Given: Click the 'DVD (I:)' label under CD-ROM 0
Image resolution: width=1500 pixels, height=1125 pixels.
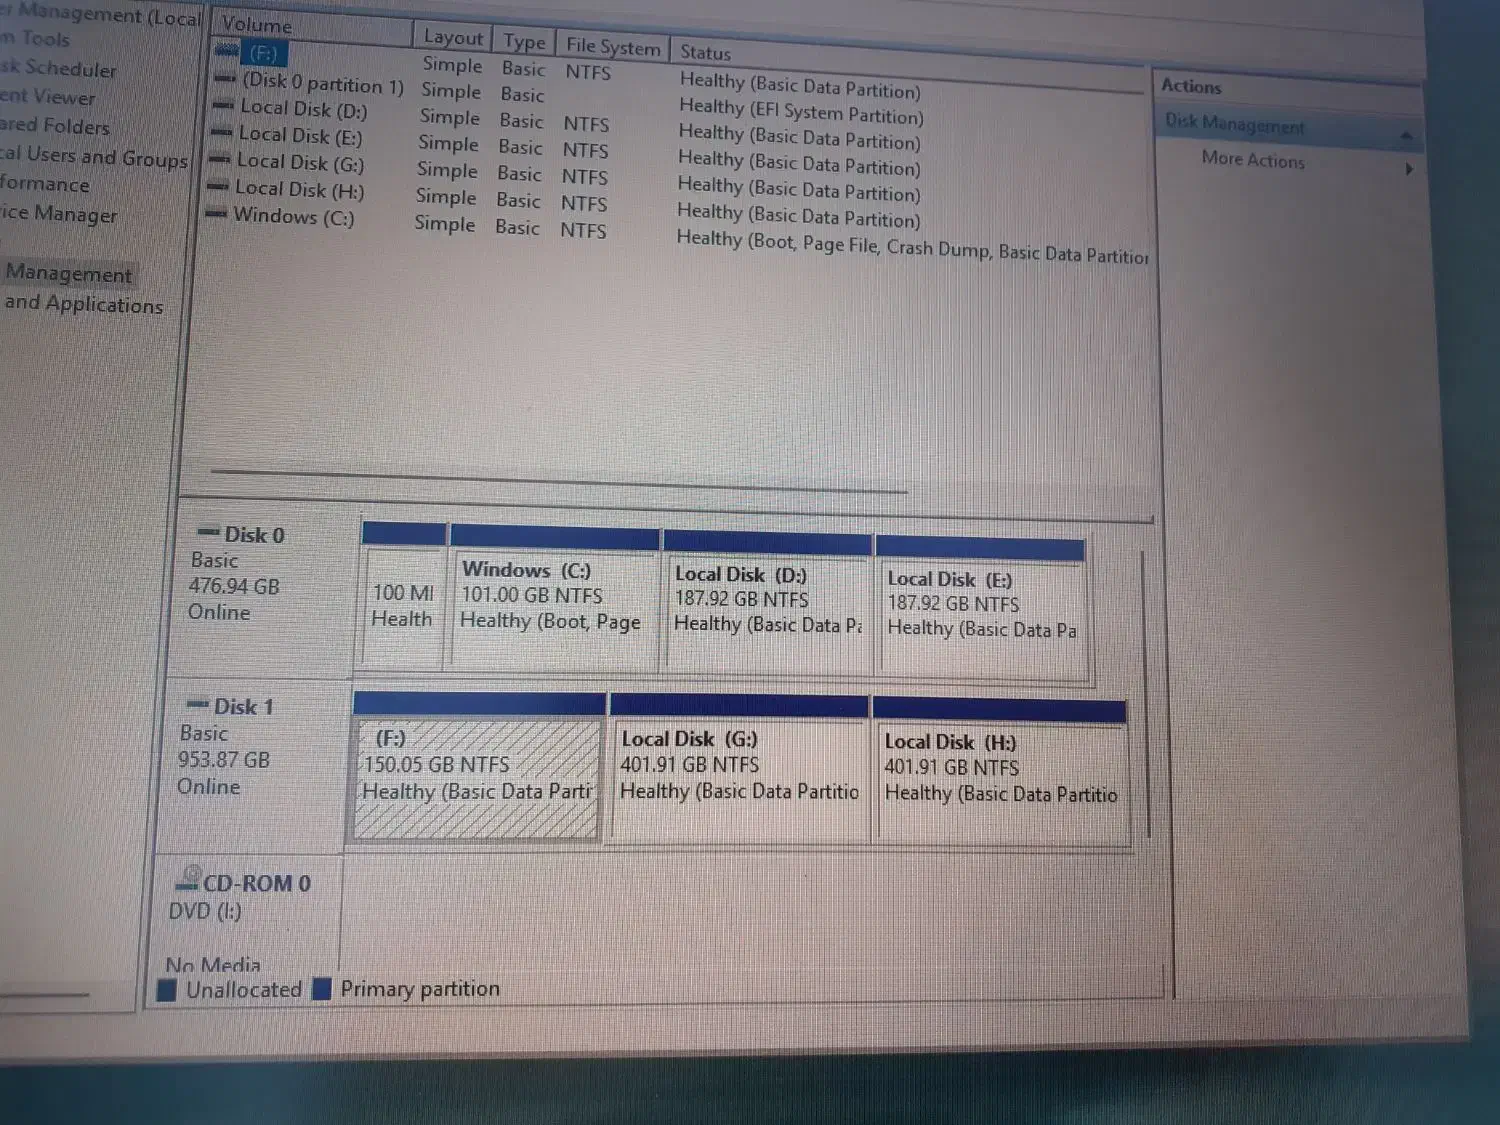Looking at the screenshot, I should click(x=205, y=911).
